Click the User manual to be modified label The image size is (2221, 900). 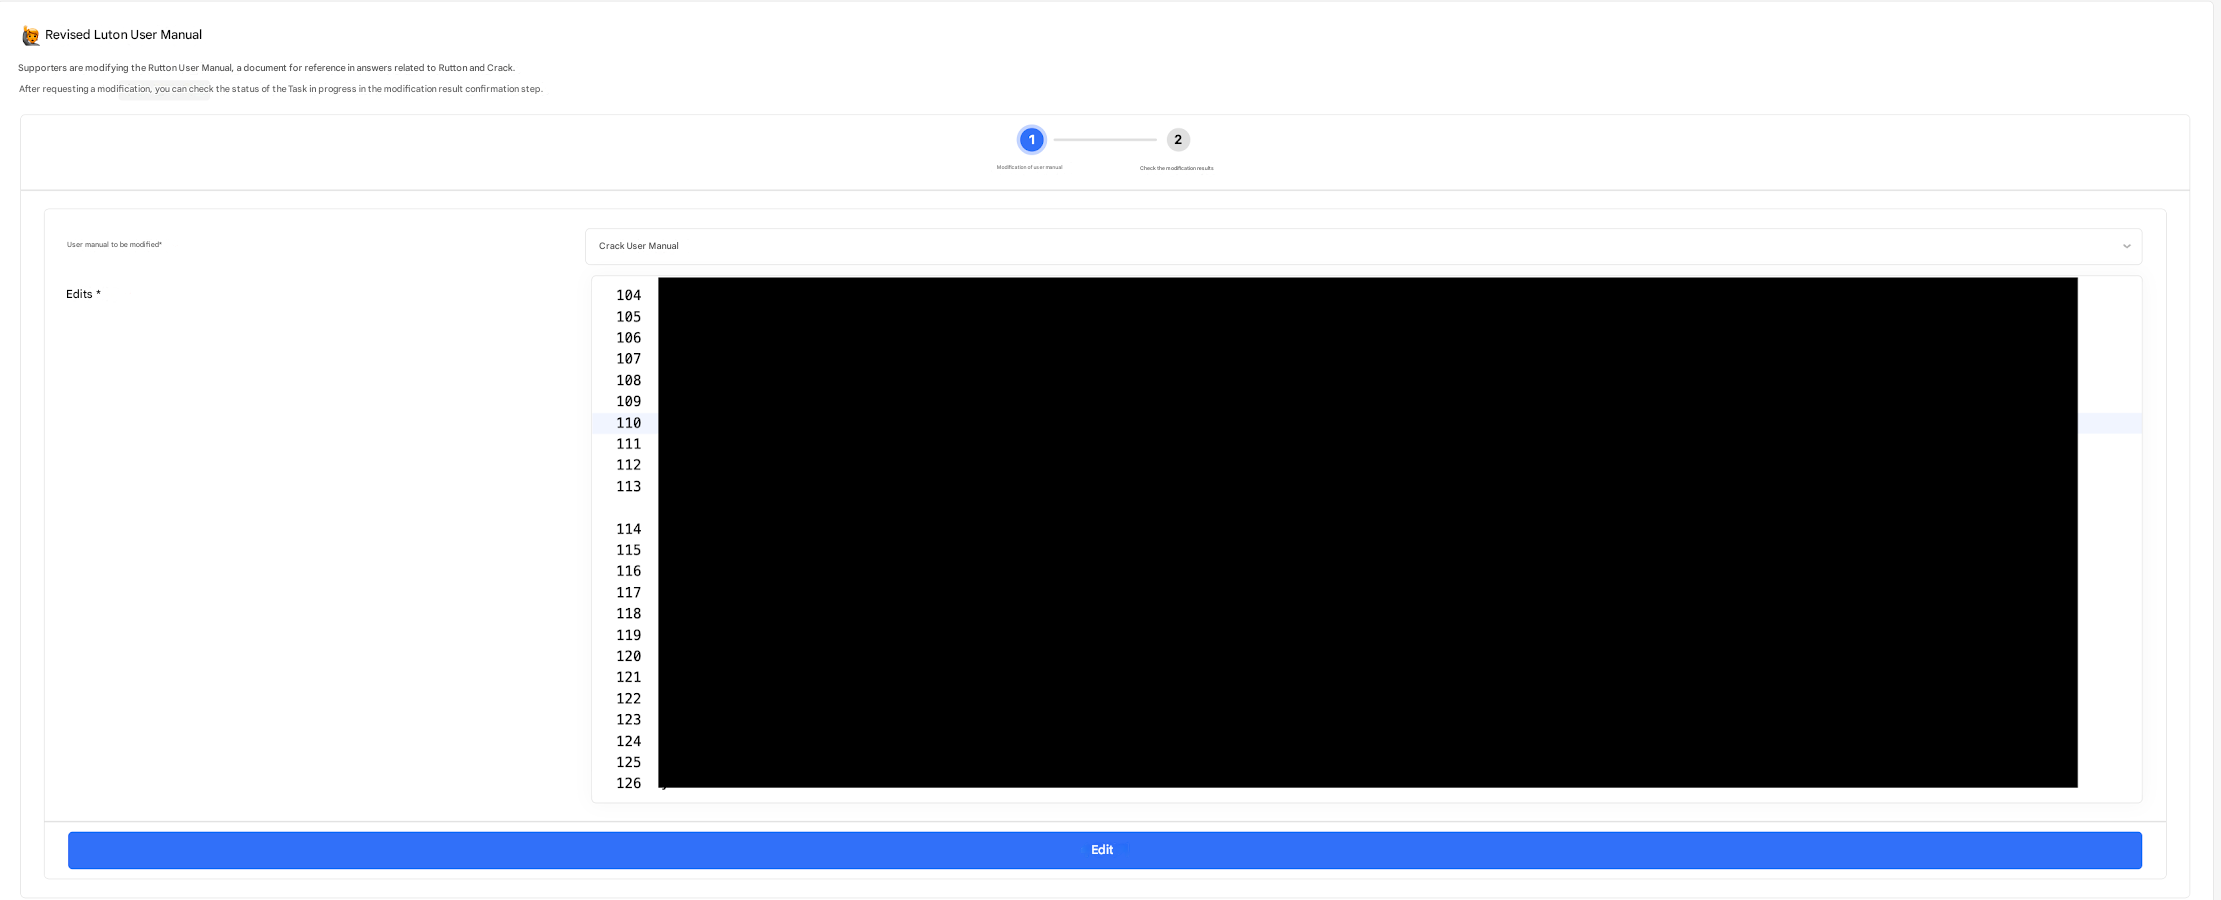click(114, 245)
